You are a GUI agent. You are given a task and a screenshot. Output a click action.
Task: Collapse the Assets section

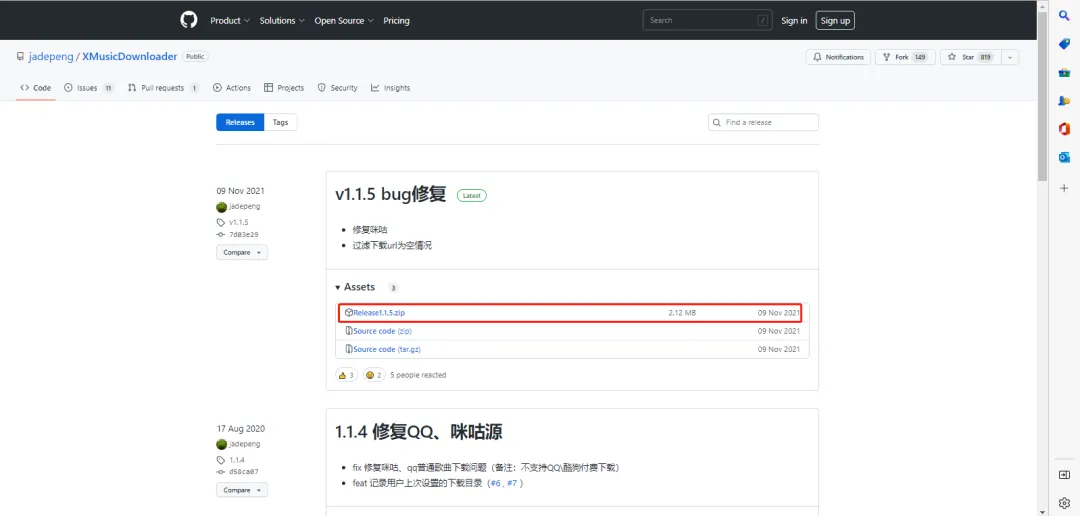(x=355, y=287)
